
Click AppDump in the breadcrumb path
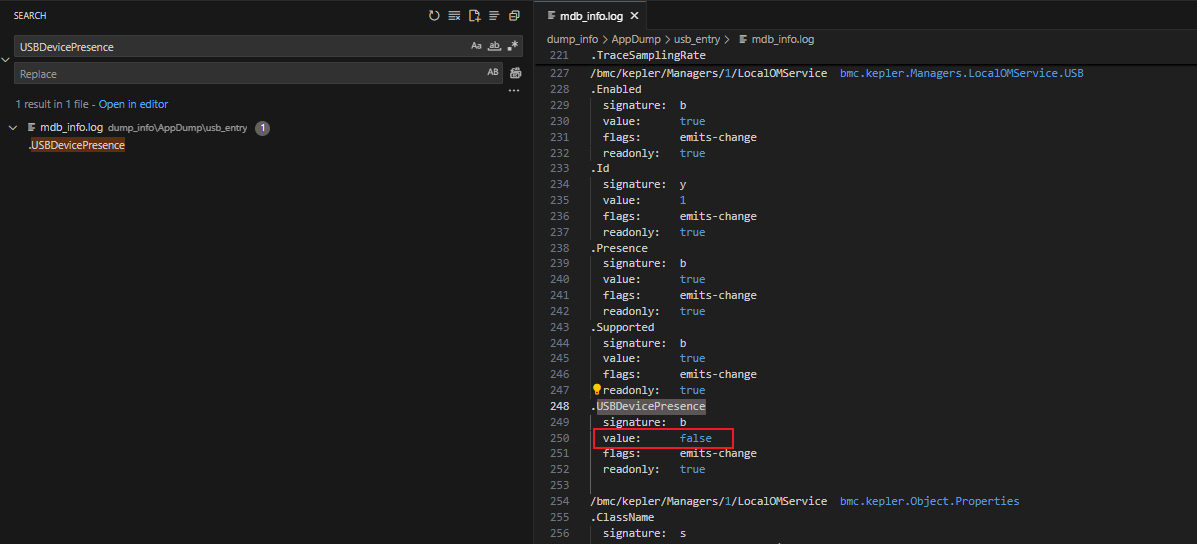pos(637,39)
